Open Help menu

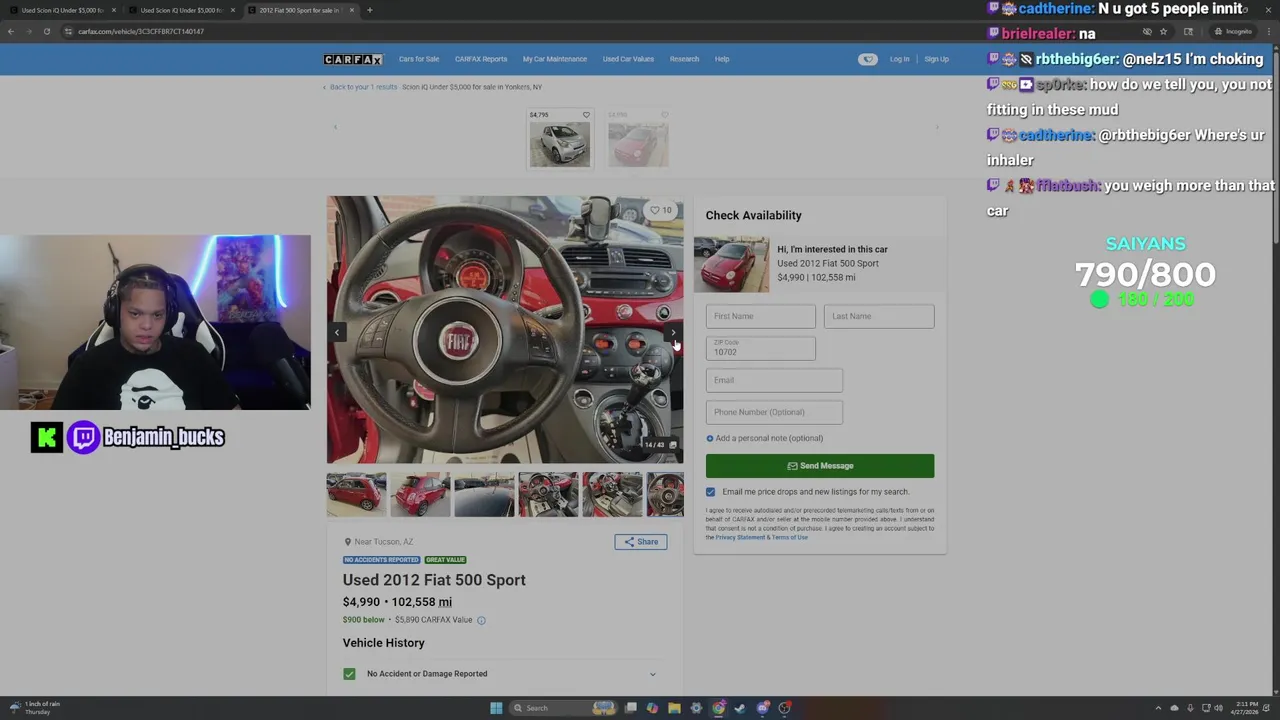coord(722,59)
